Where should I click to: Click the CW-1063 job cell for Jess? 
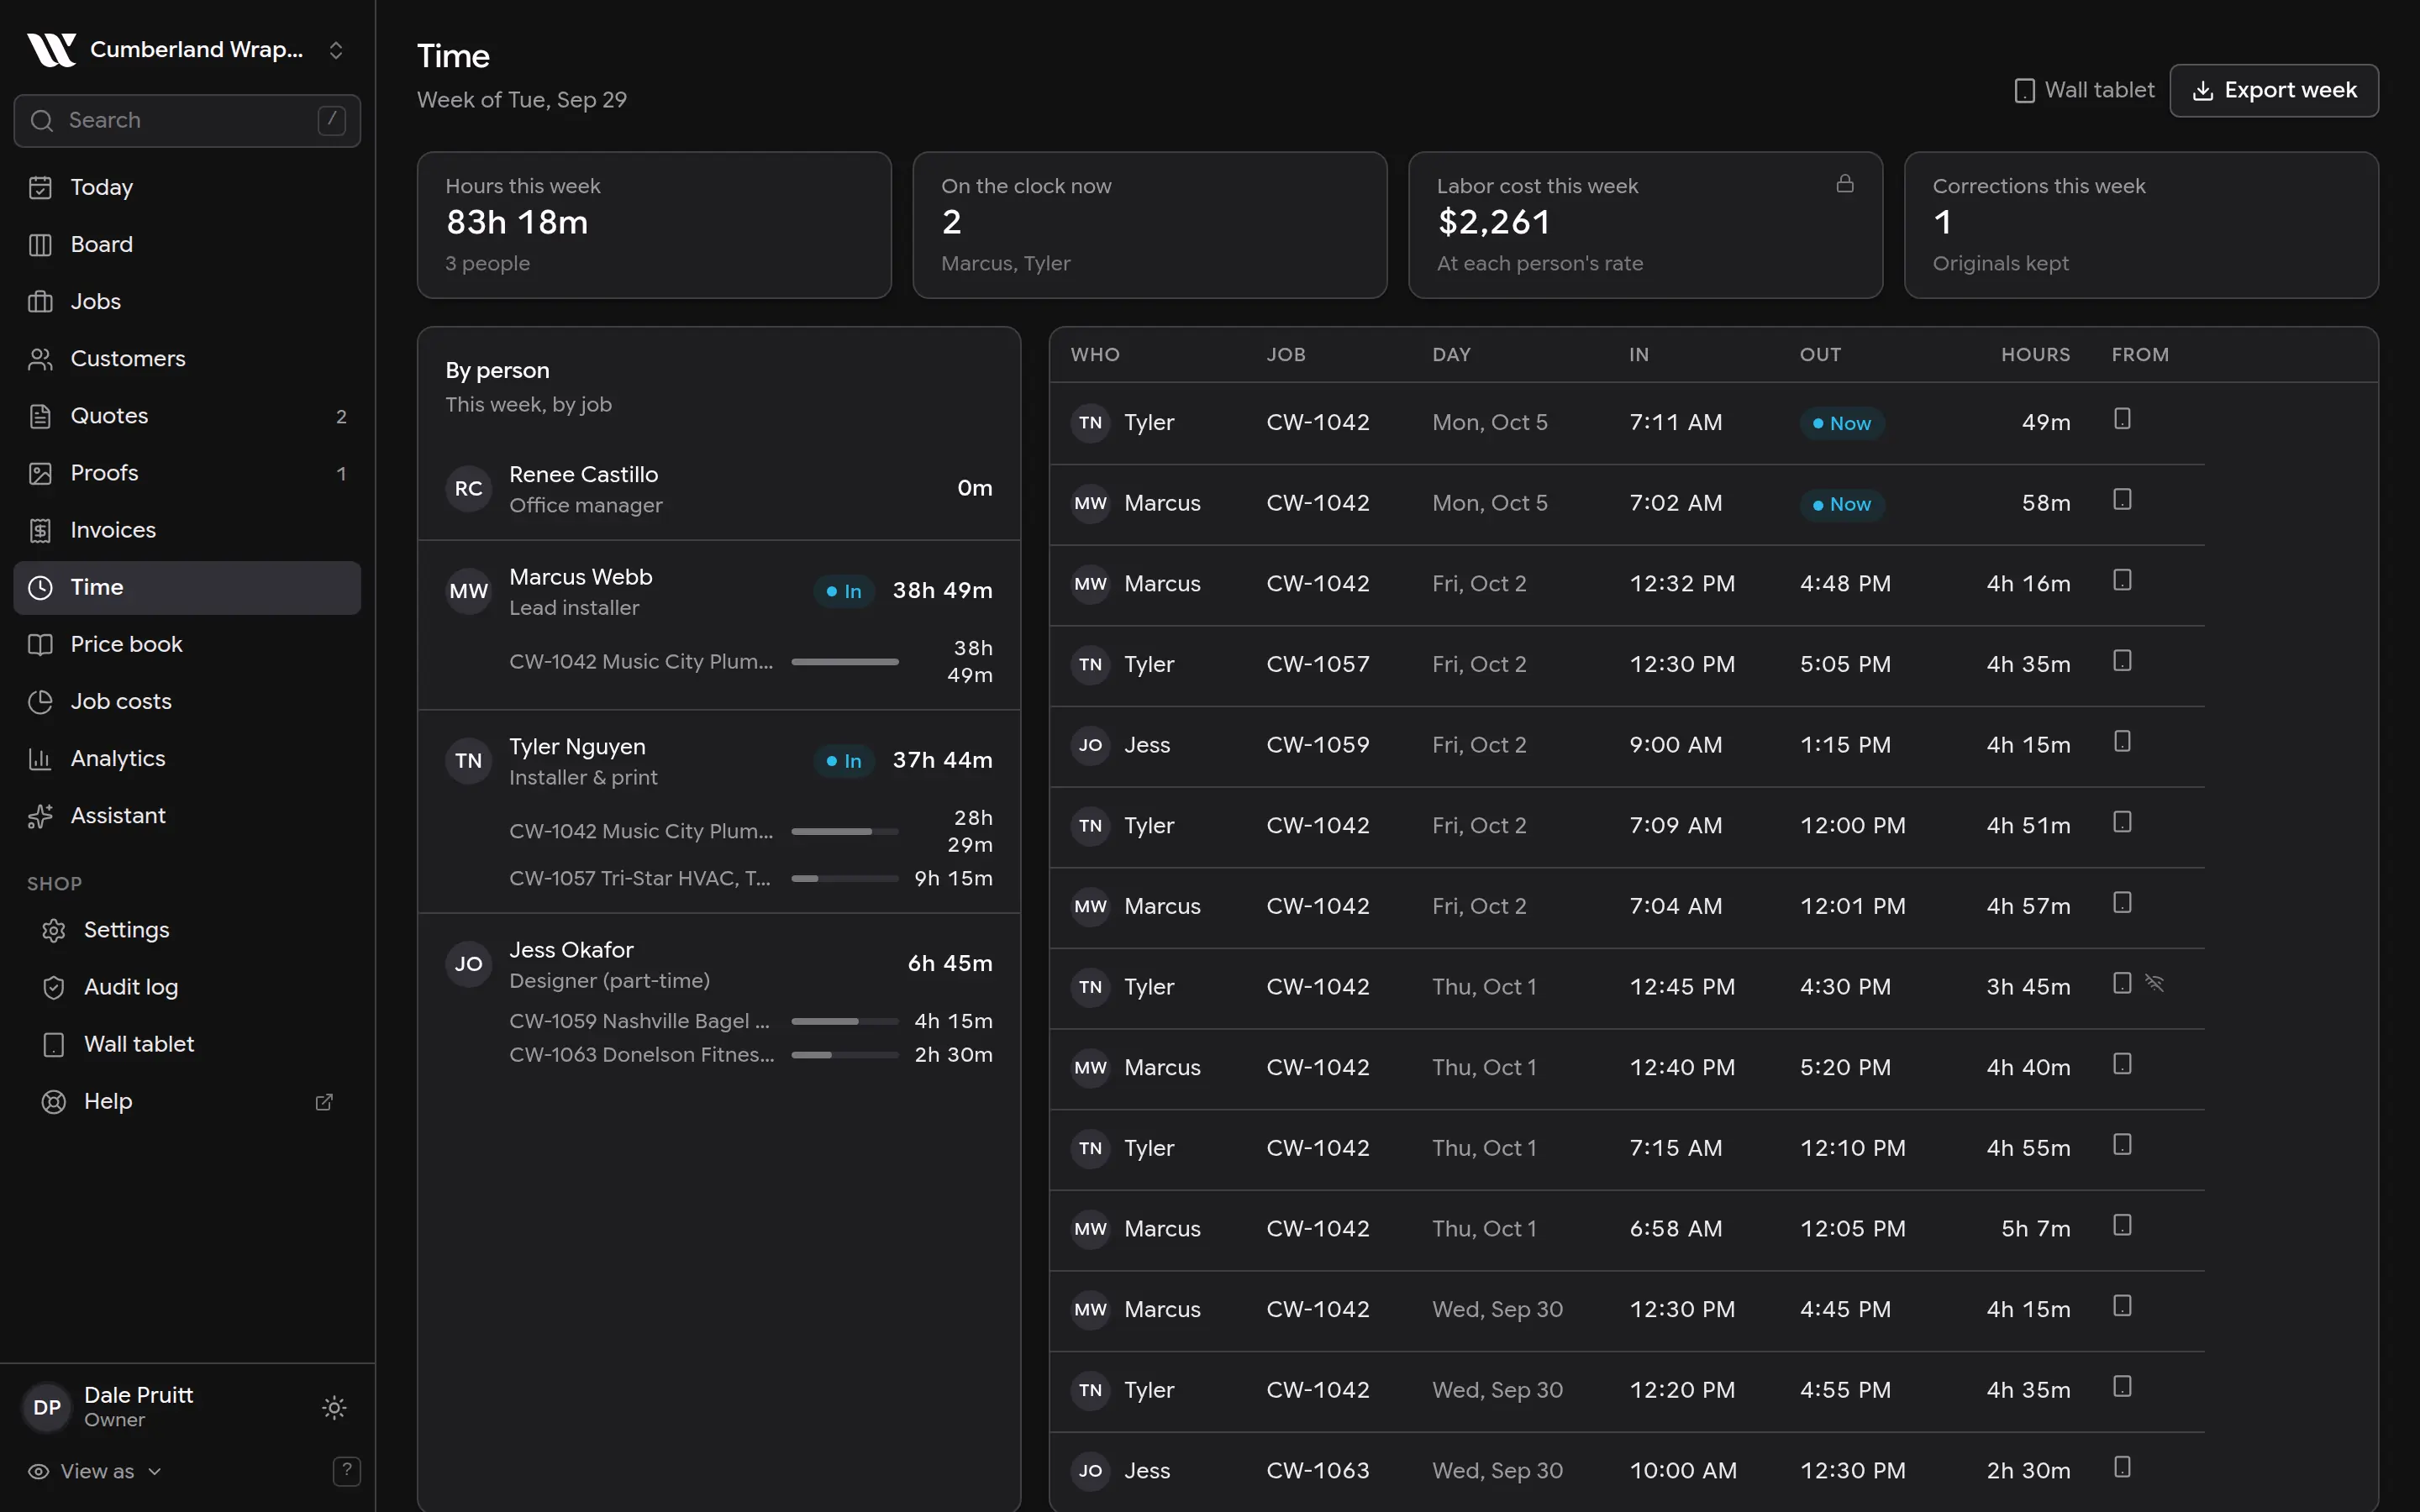tap(1317, 1470)
